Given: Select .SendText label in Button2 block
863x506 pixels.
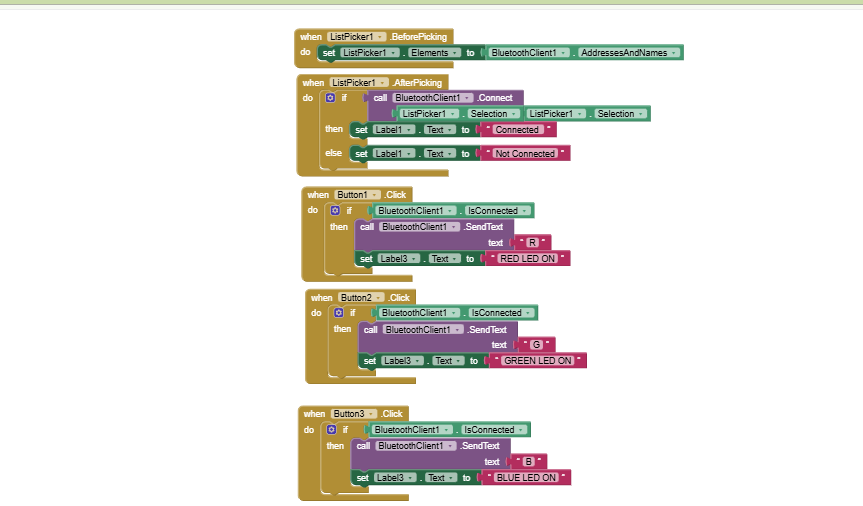Looking at the screenshot, I should [487, 330].
